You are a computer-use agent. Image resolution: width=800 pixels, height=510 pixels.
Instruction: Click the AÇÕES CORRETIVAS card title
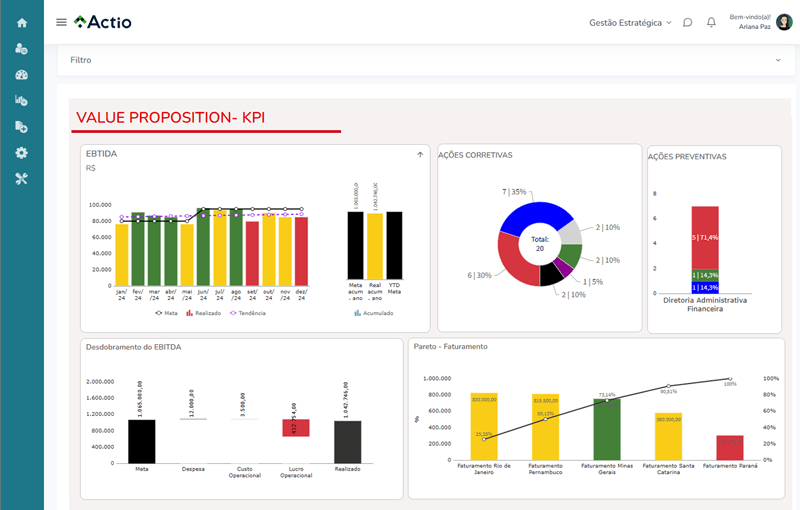(x=476, y=155)
